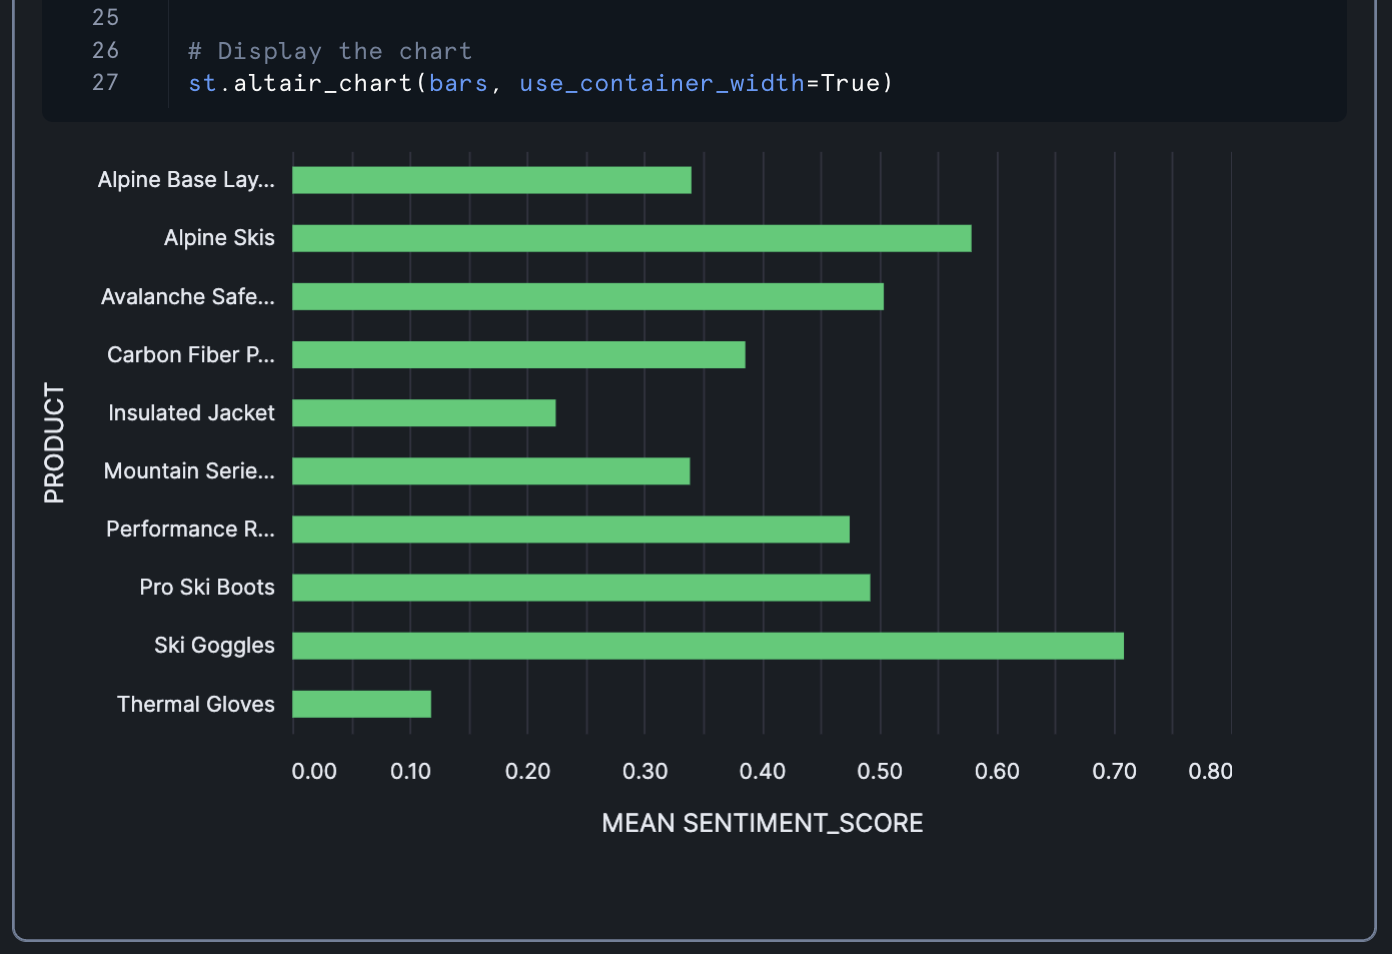This screenshot has height=954, width=1392.
Task: Click the Alpine Skis bar
Action: coord(631,238)
